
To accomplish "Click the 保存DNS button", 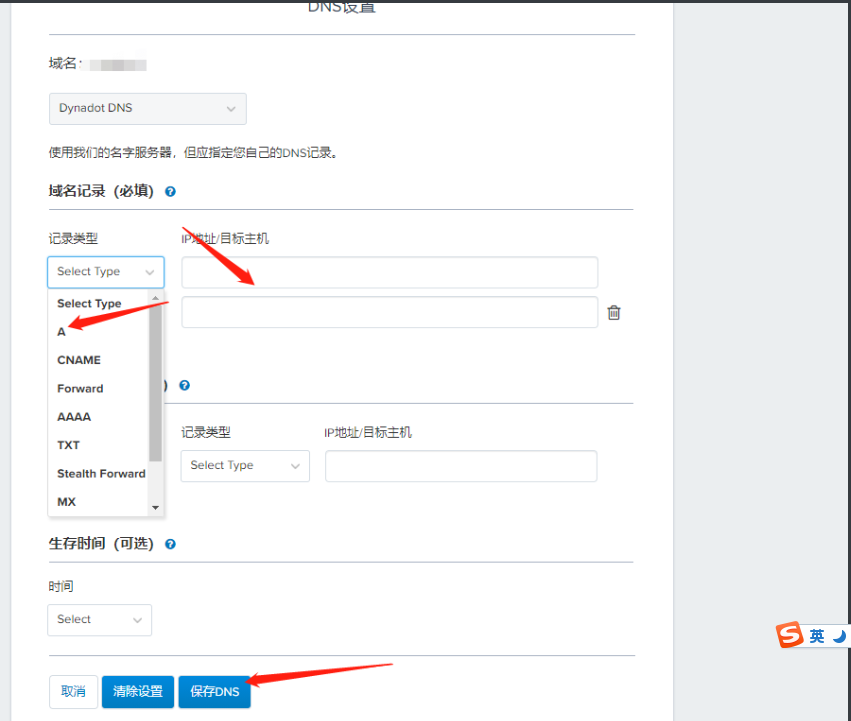I will pos(214,691).
